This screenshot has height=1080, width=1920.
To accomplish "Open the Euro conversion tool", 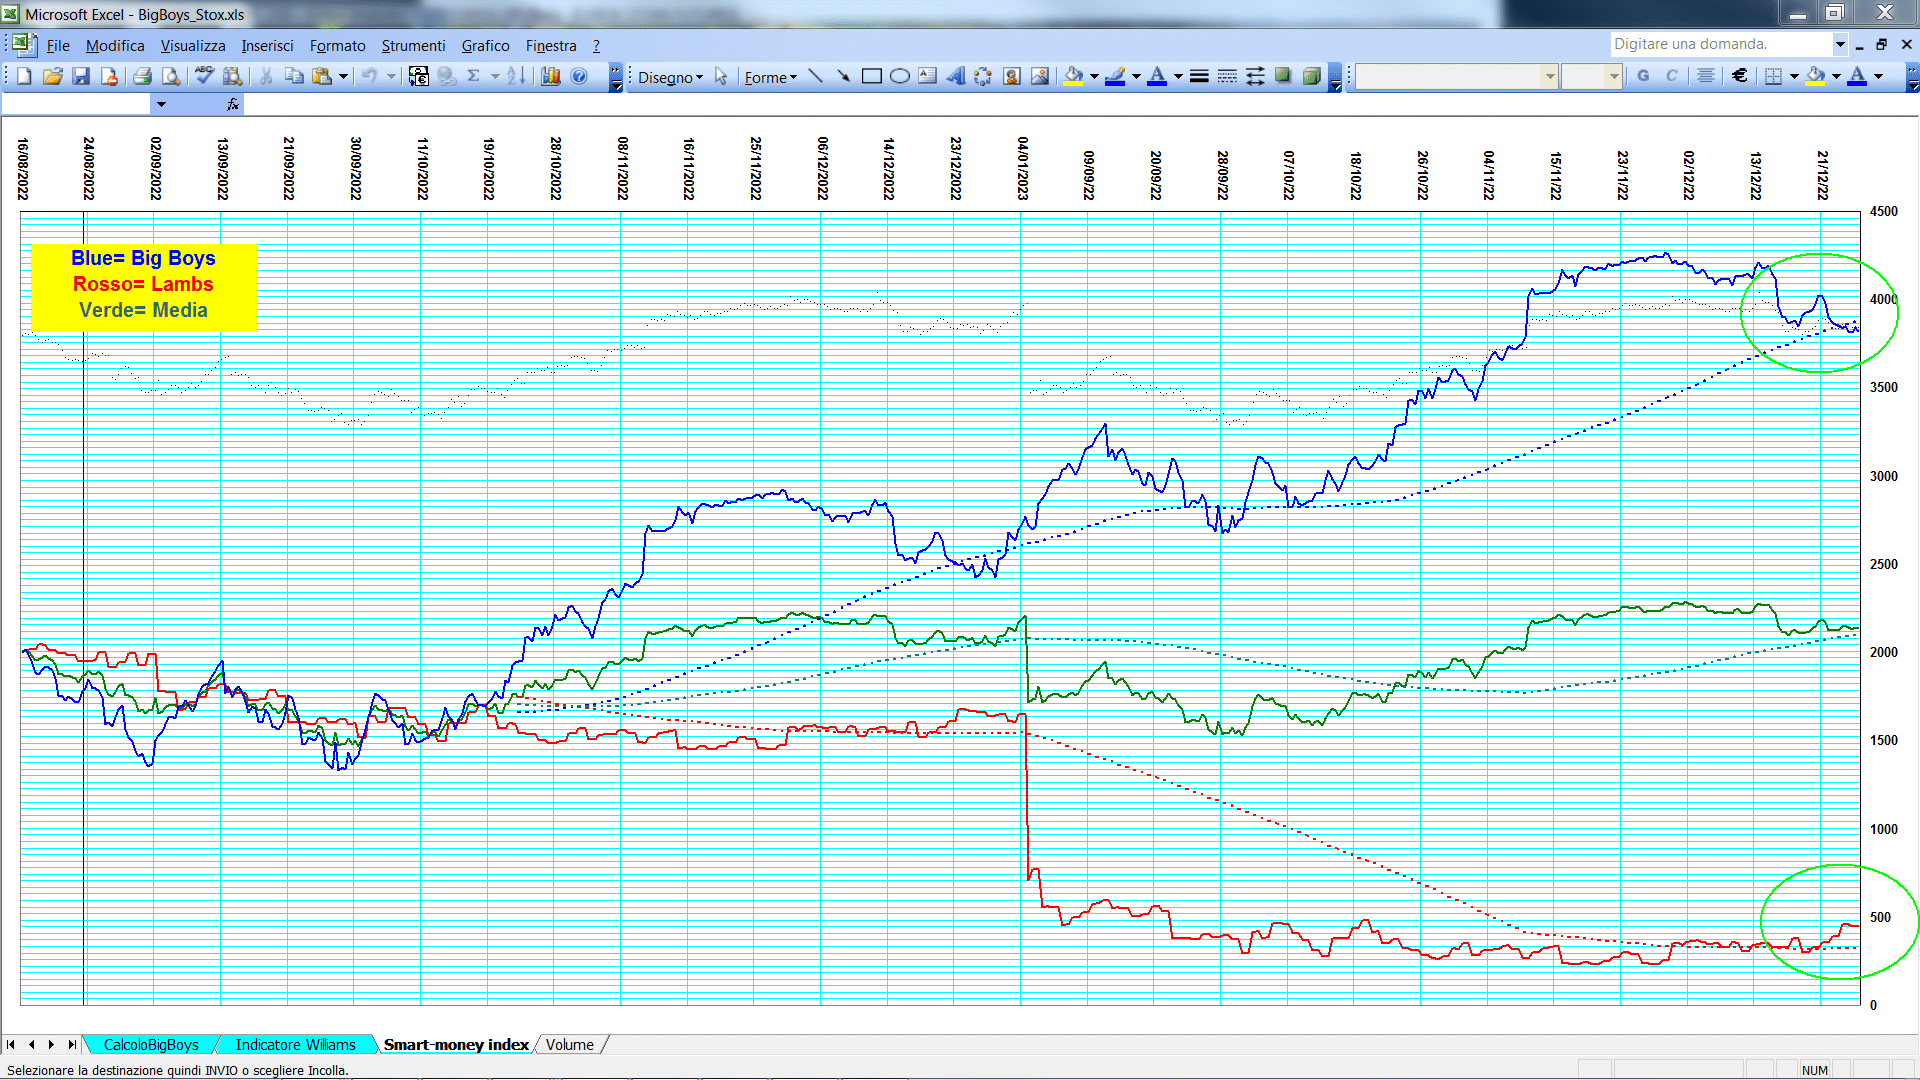I will (419, 77).
